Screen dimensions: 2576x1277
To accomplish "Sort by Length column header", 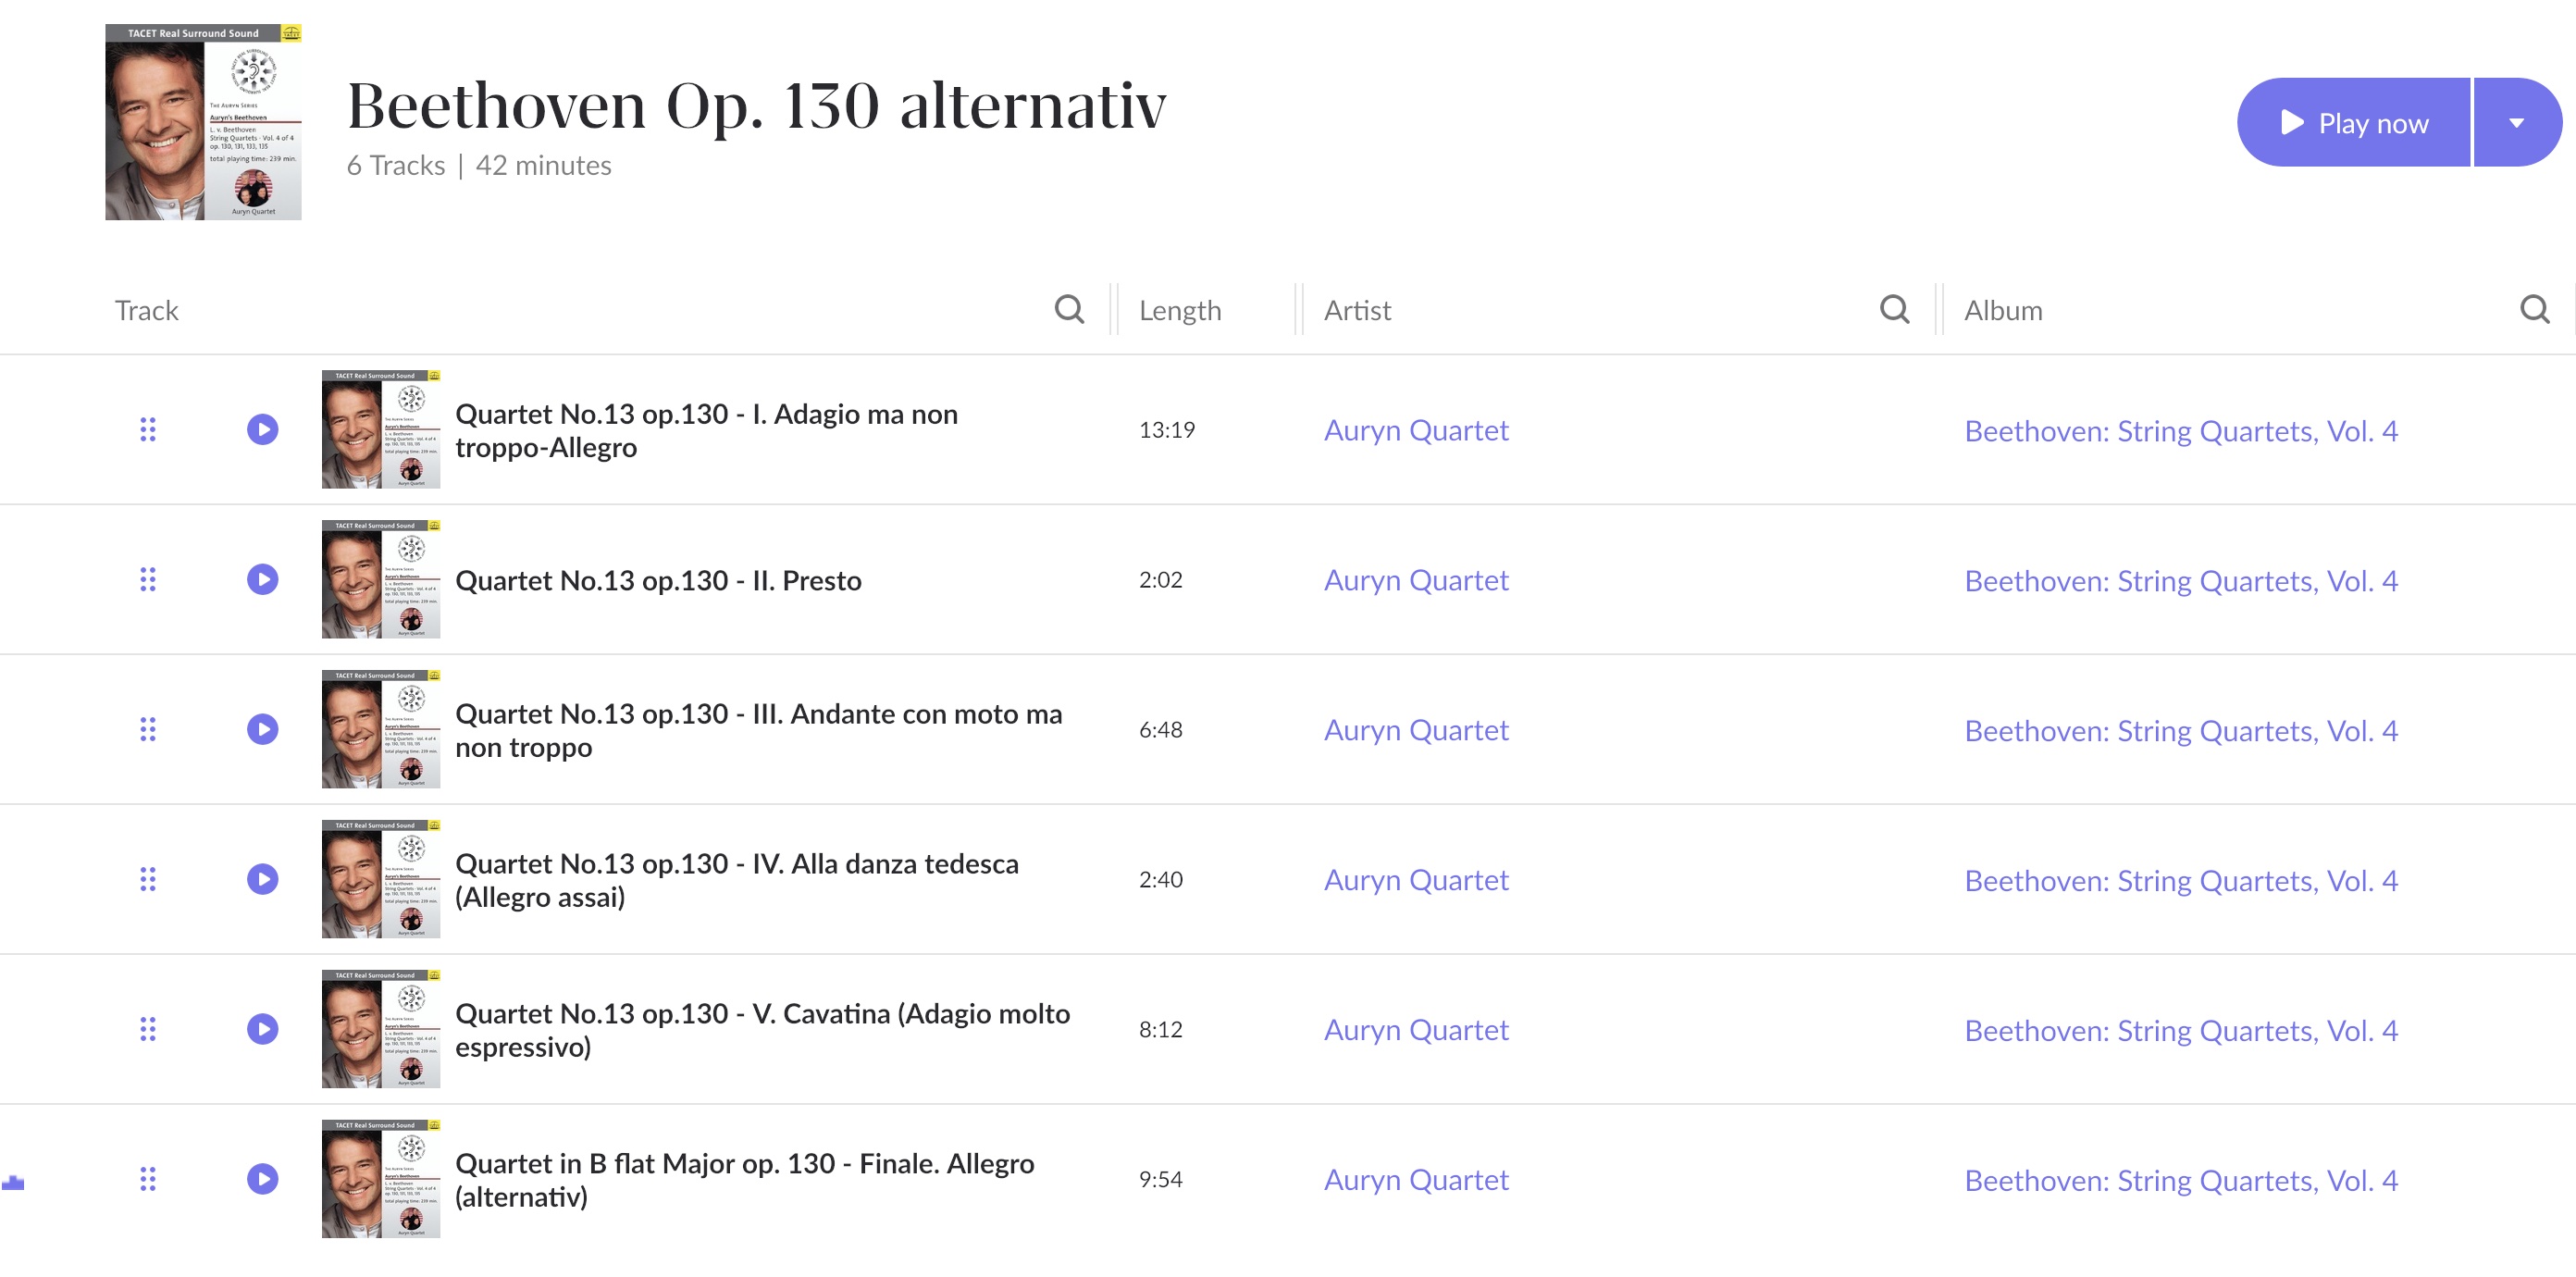I will (1180, 311).
